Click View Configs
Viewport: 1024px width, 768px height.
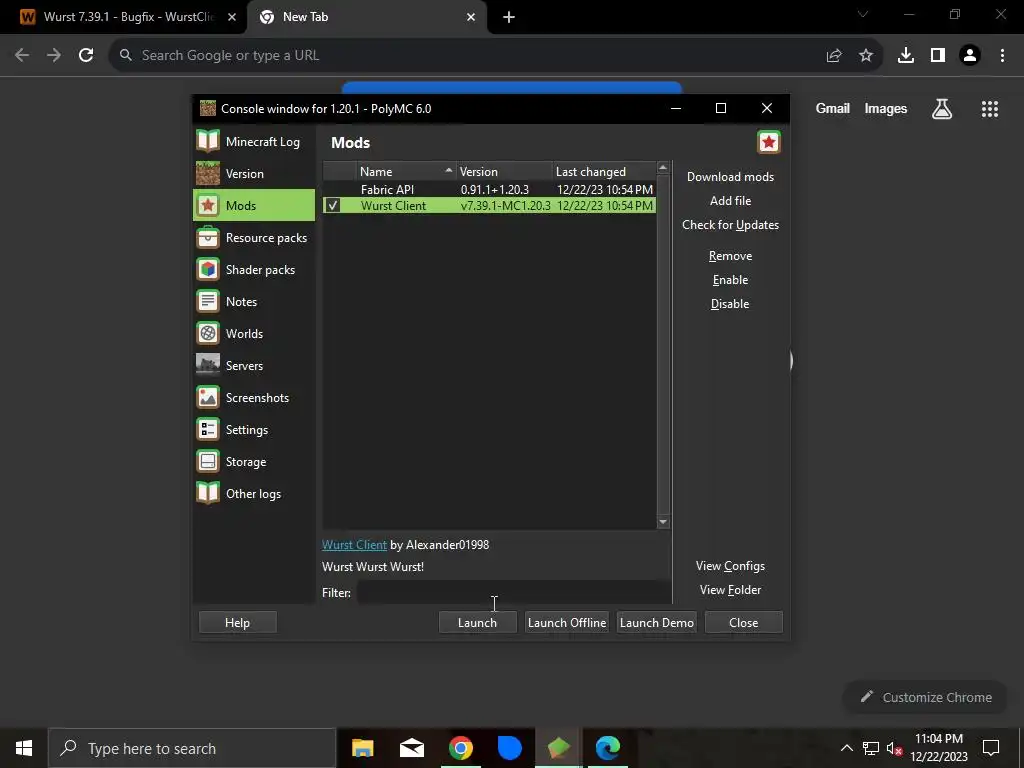click(730, 566)
